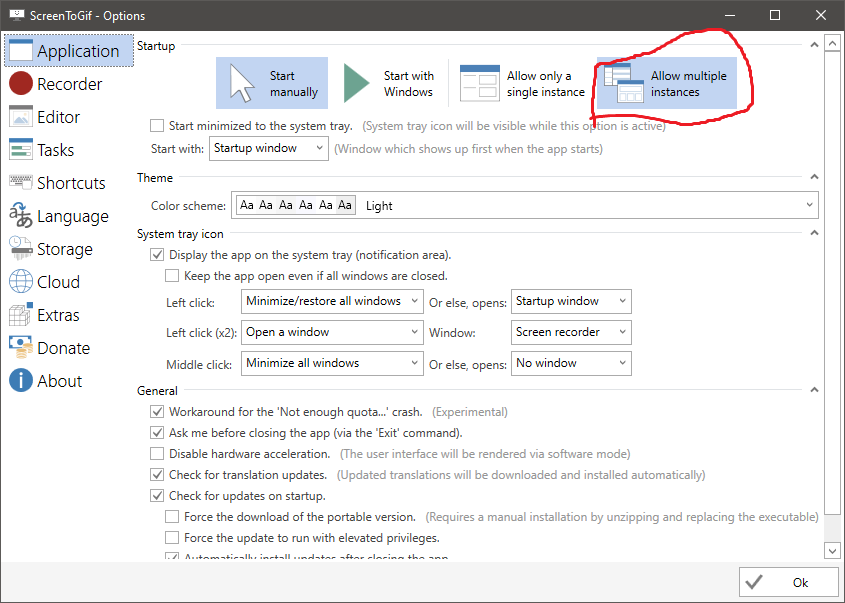Open the Light color scheme selector
This screenshot has width=845, height=603.
525,205
